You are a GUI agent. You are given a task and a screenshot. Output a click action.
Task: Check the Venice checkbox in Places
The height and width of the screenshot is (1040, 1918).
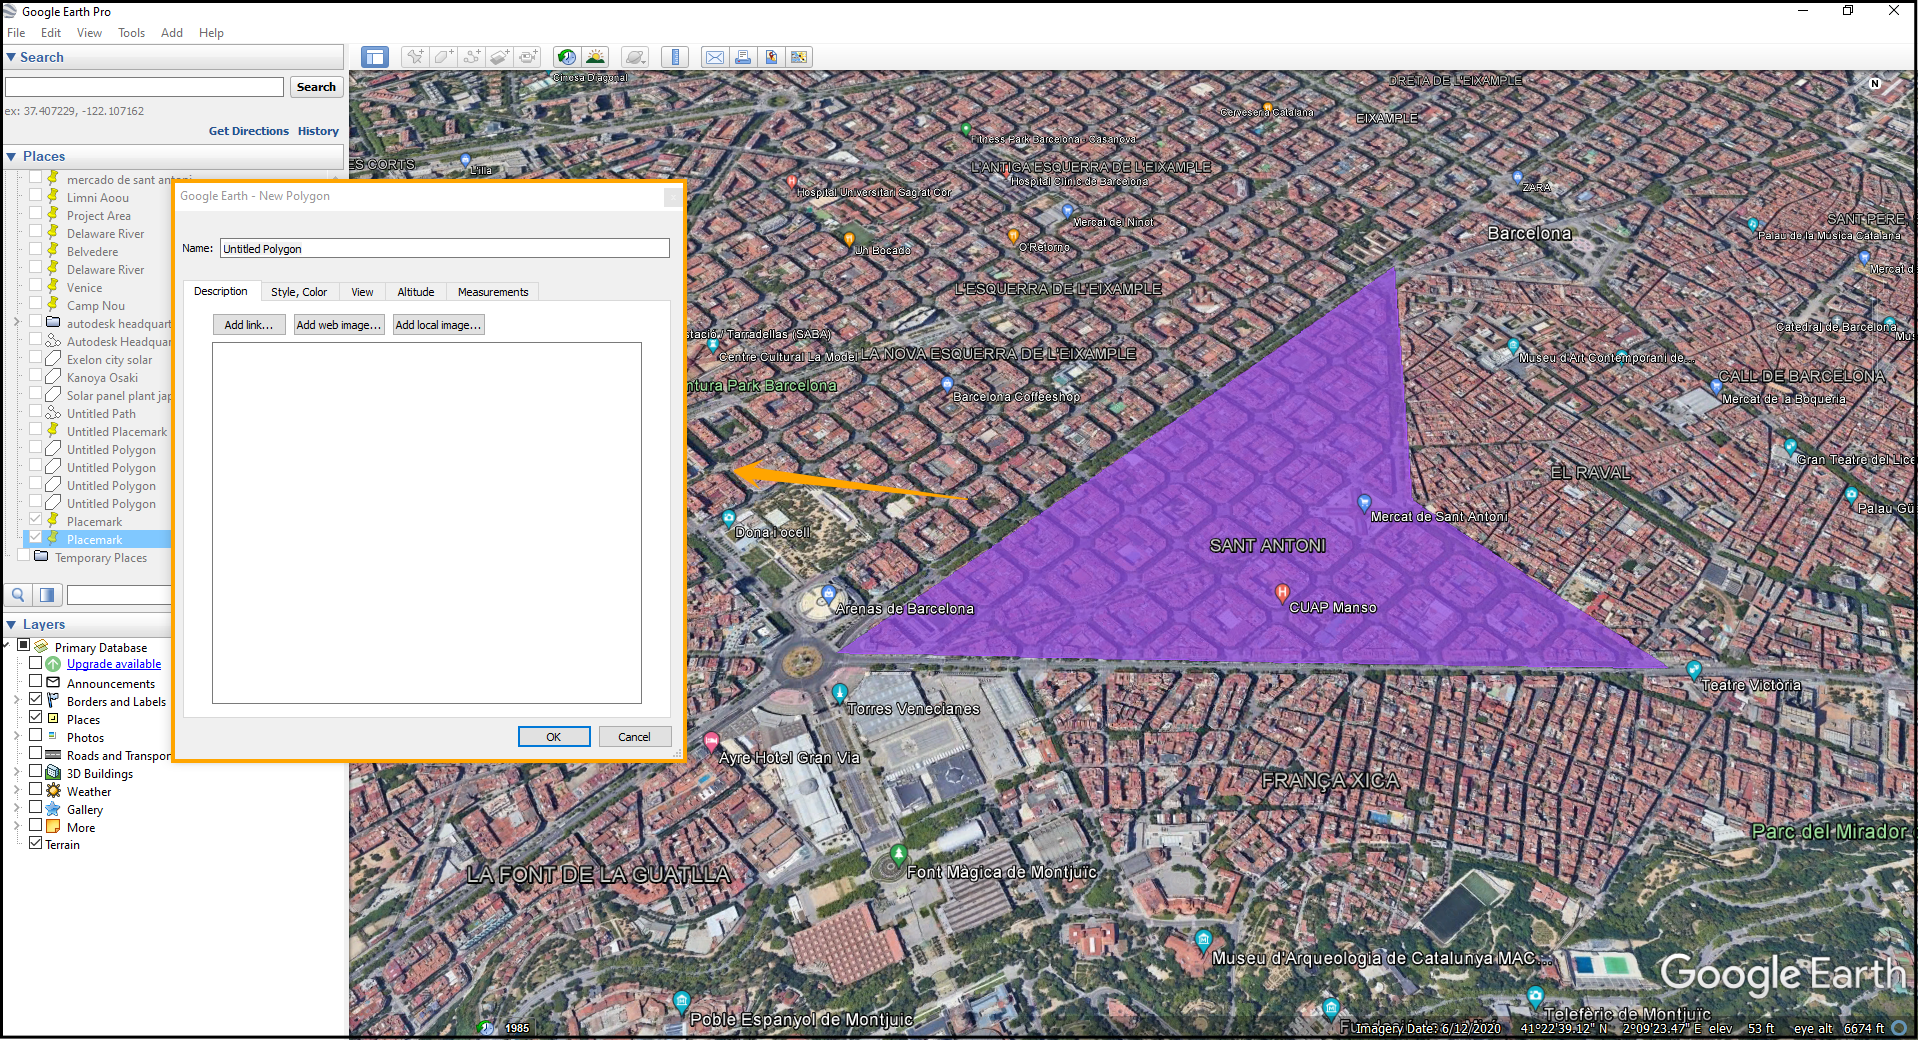[x=36, y=286]
